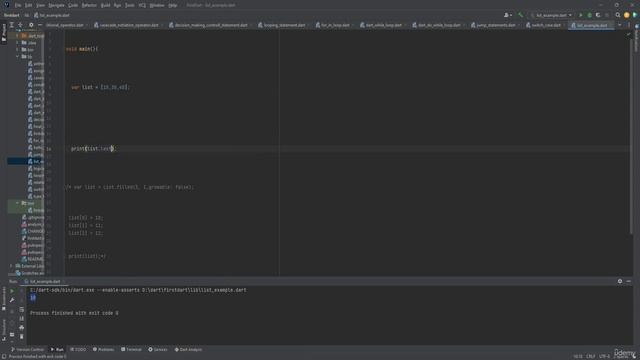Click CRLF line separator in status bar
This screenshot has width=640, height=360.
[591, 356]
